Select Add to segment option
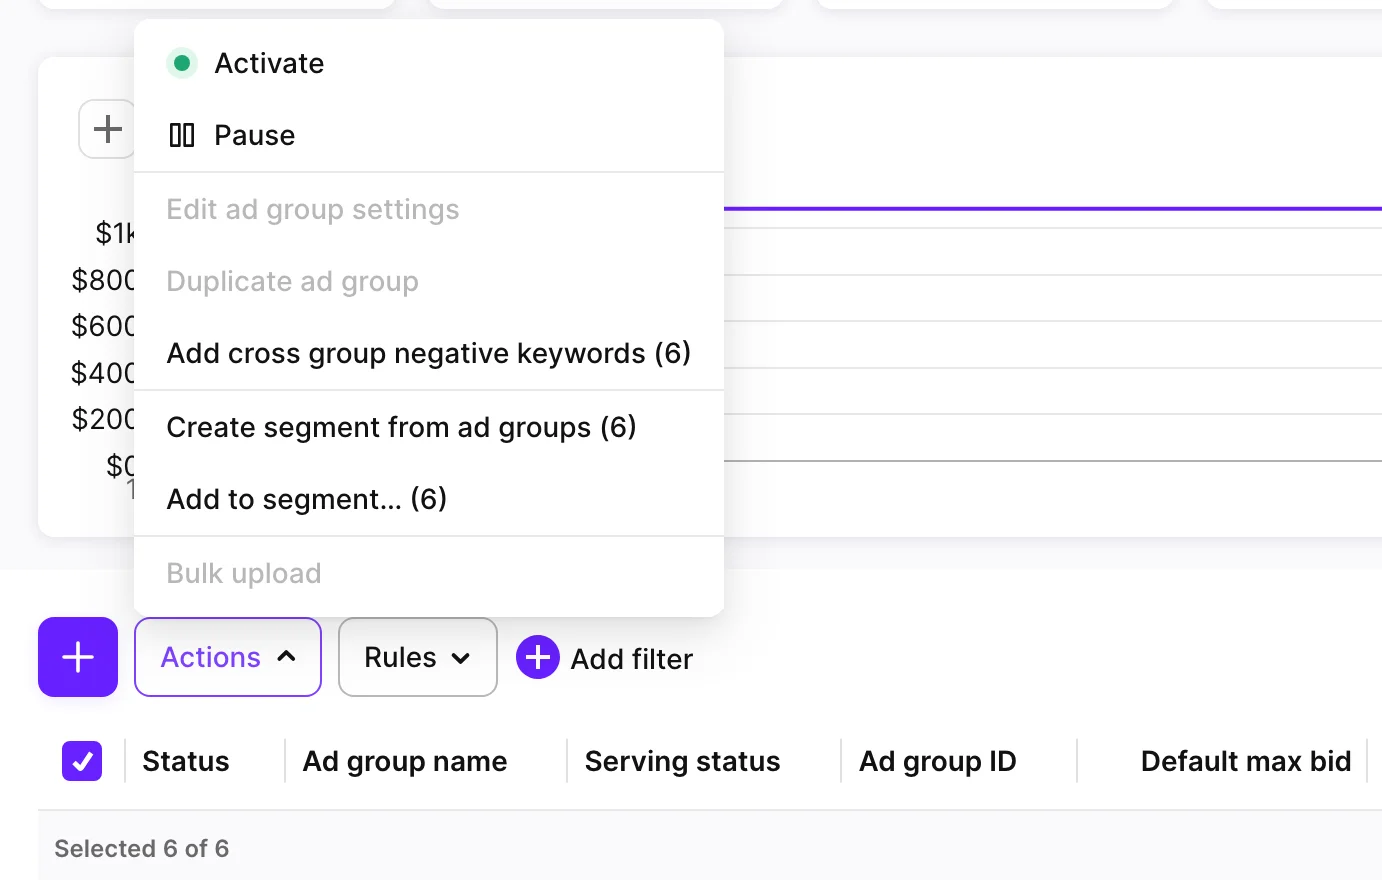Image resolution: width=1382 pixels, height=880 pixels. tap(429, 499)
